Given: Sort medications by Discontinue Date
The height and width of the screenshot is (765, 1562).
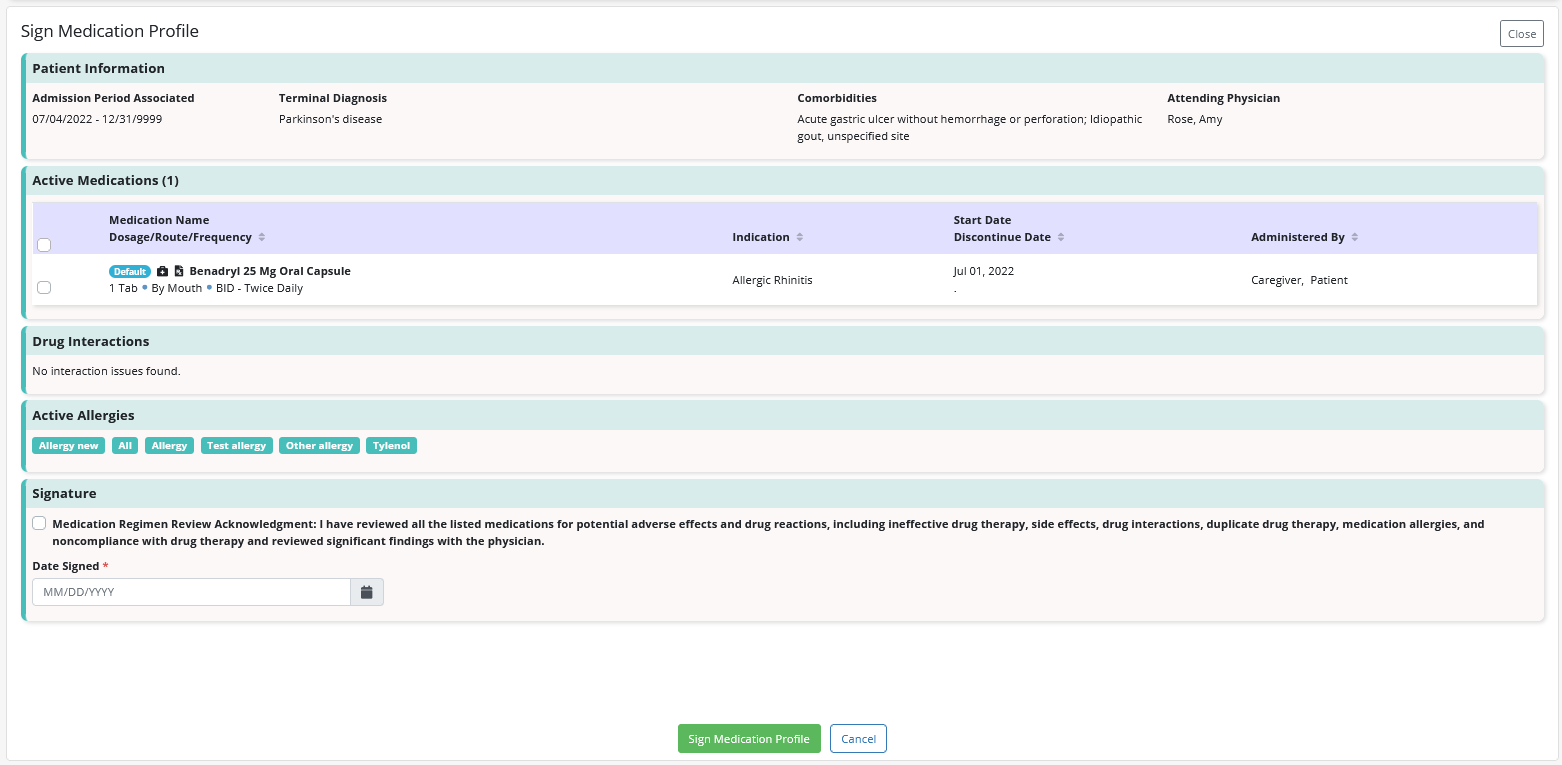Looking at the screenshot, I should (x=1064, y=237).
